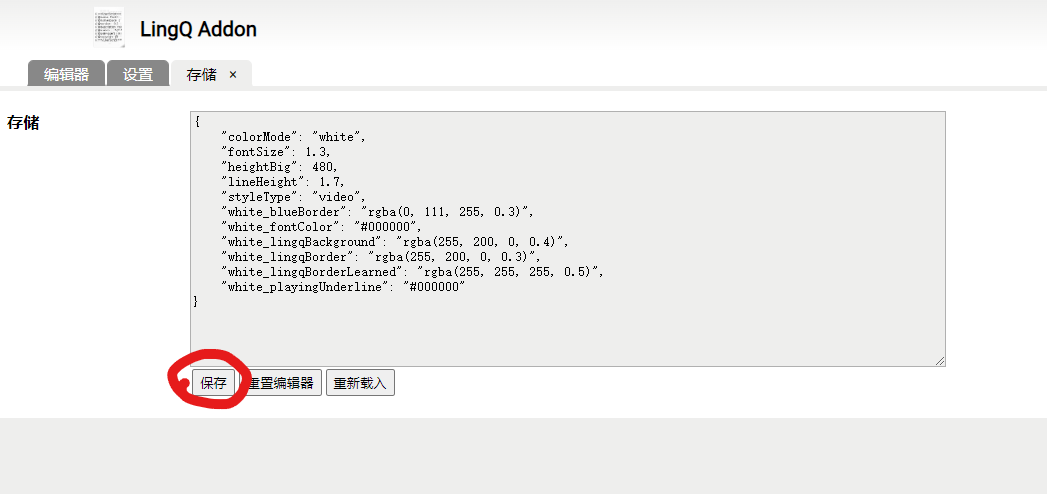Select the 存储 tab
Screen dimensions: 1047x494
coord(201,75)
